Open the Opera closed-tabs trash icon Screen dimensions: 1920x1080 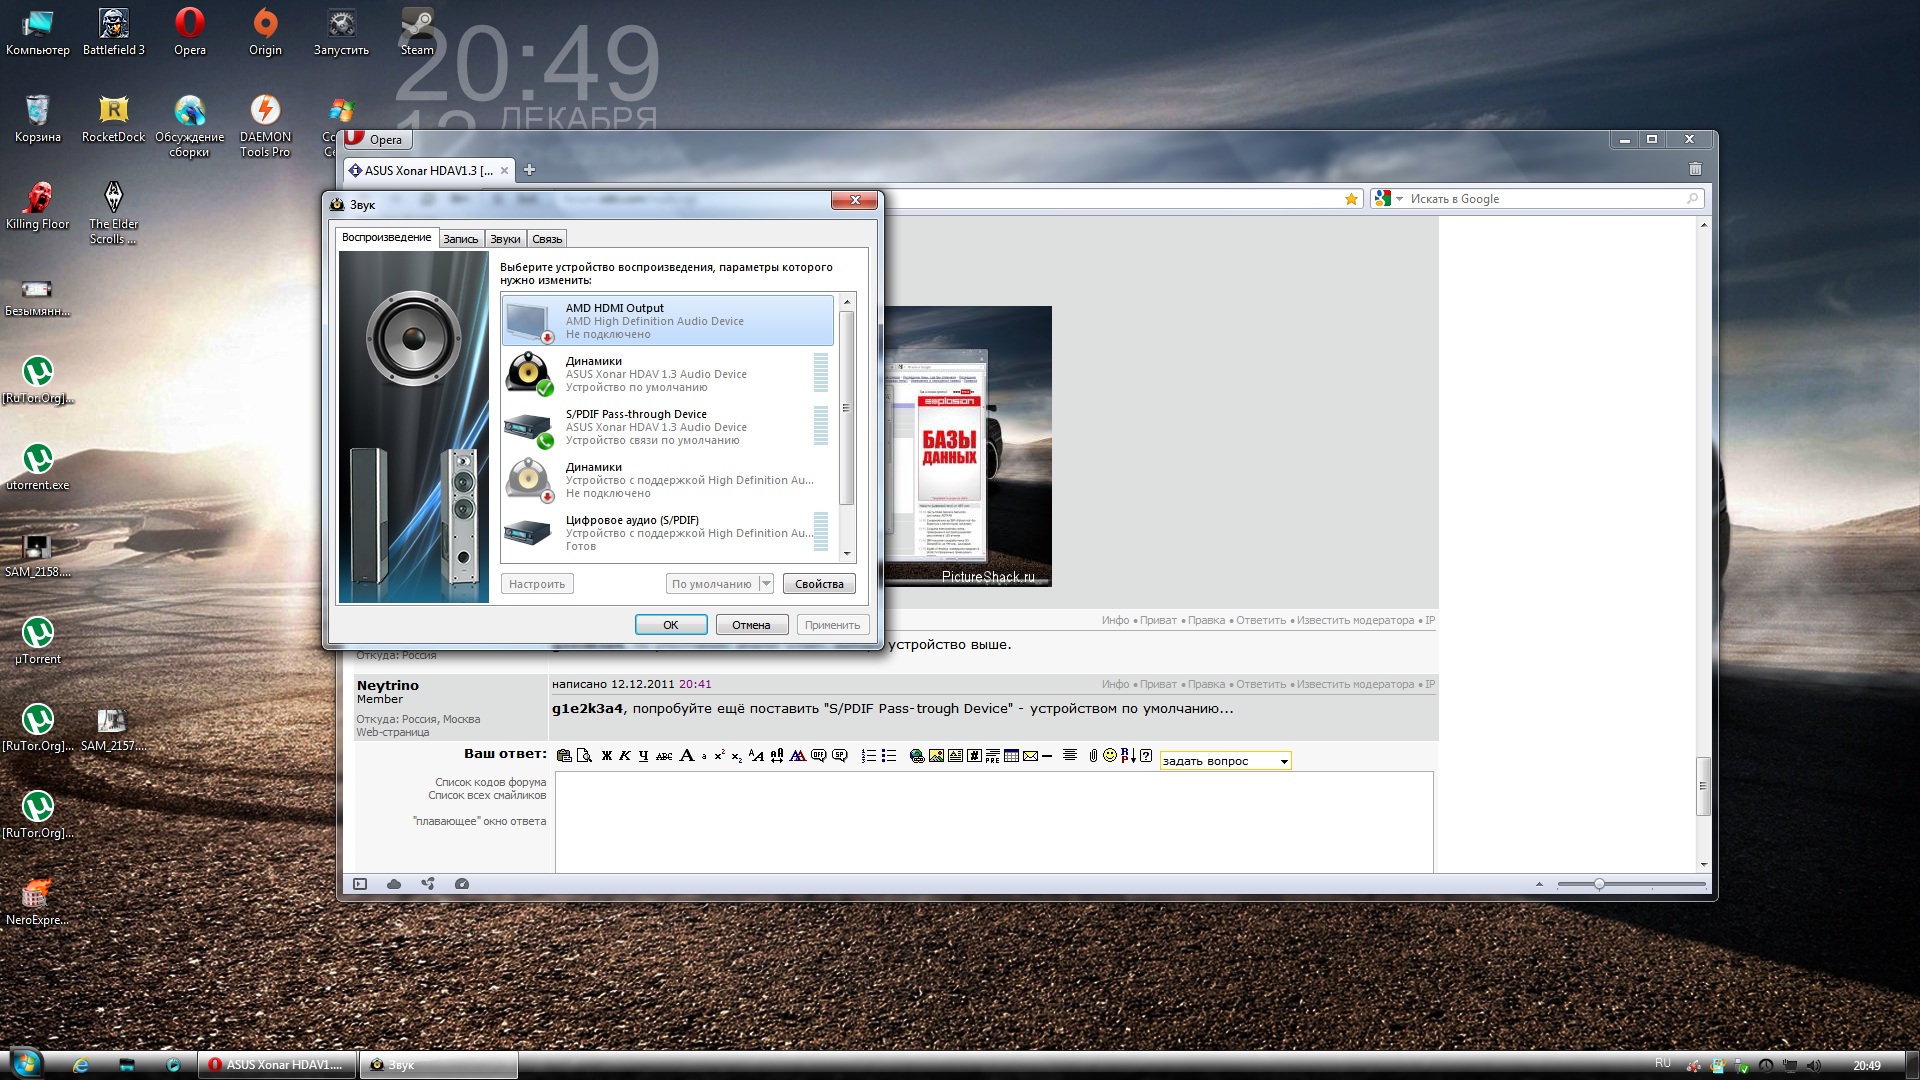(1694, 169)
